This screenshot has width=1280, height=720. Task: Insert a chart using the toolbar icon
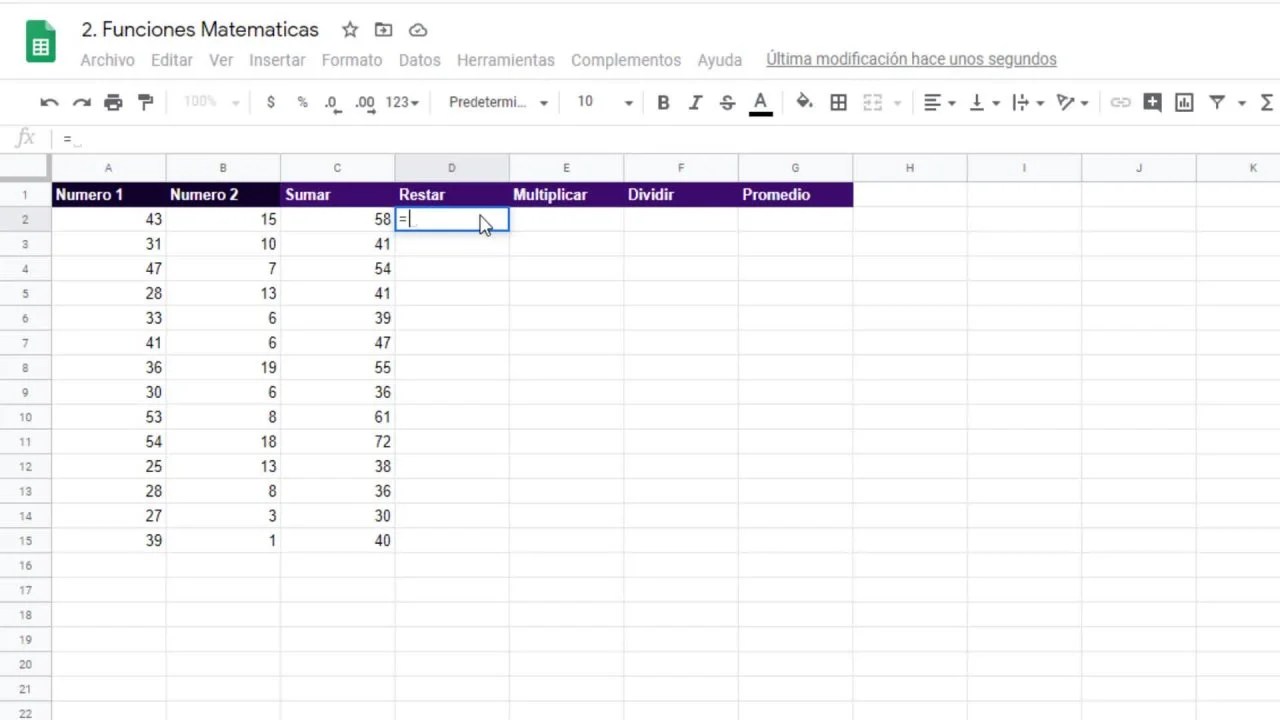[1184, 102]
